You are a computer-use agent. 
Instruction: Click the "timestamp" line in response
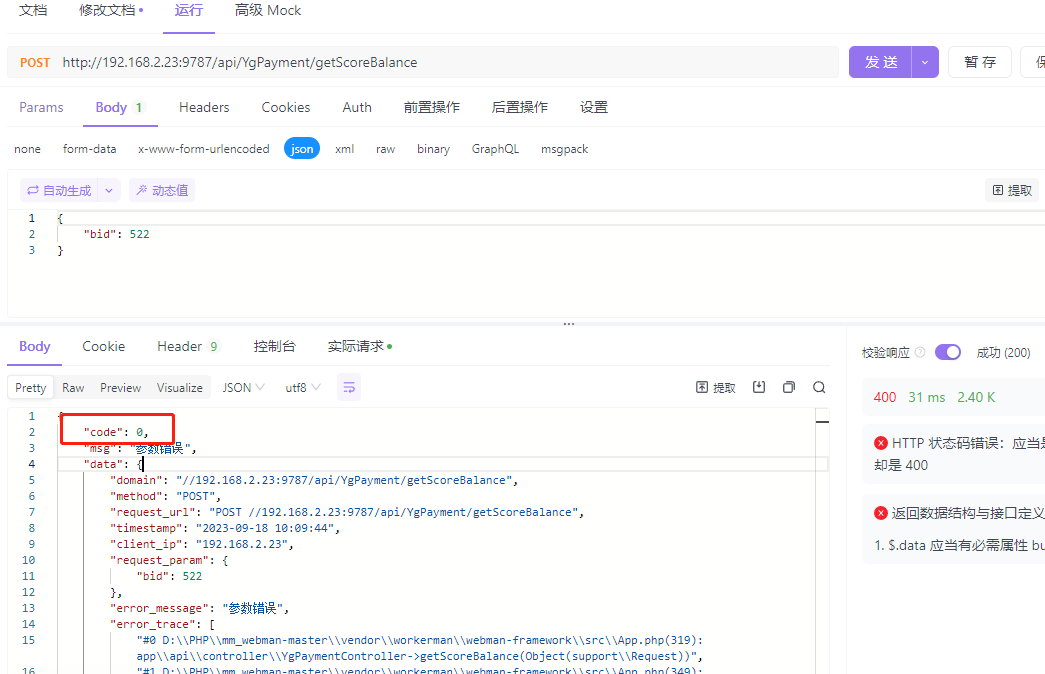pyautogui.click(x=225, y=528)
